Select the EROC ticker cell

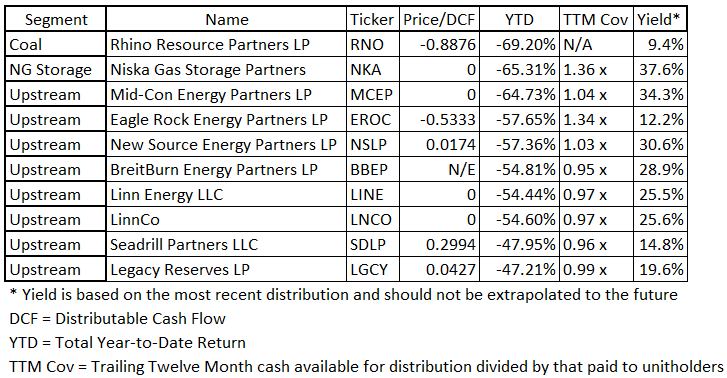pos(372,120)
